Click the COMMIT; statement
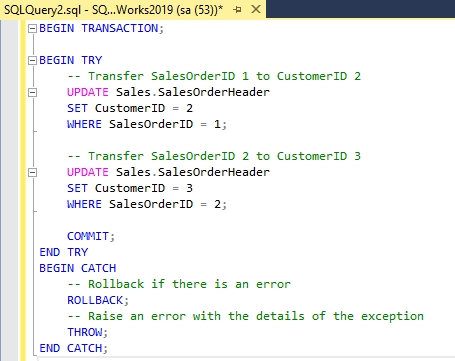This screenshot has width=455, height=361. tap(91, 236)
